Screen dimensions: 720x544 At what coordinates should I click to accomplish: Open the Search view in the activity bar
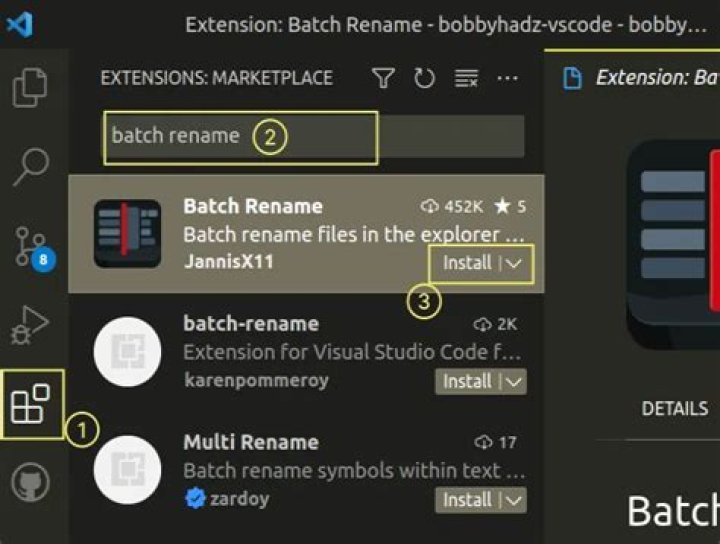pyautogui.click(x=31, y=167)
